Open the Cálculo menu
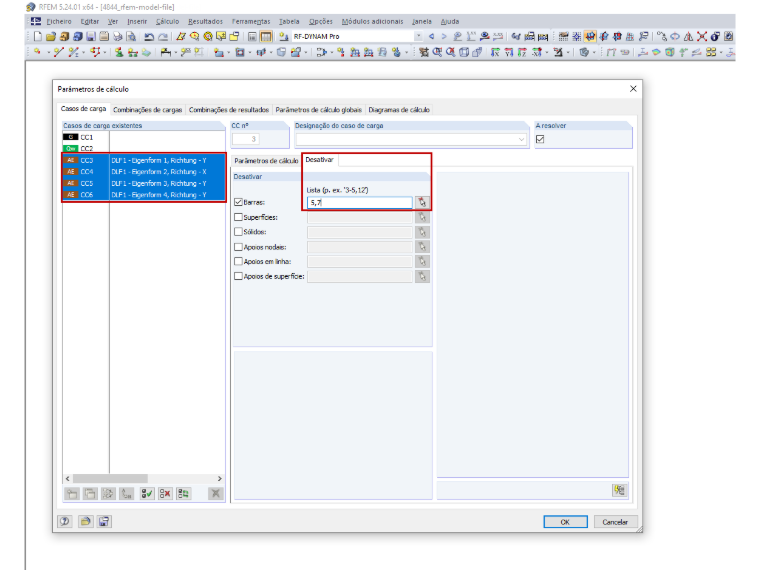Screen dimensions: 760x570 167,21
